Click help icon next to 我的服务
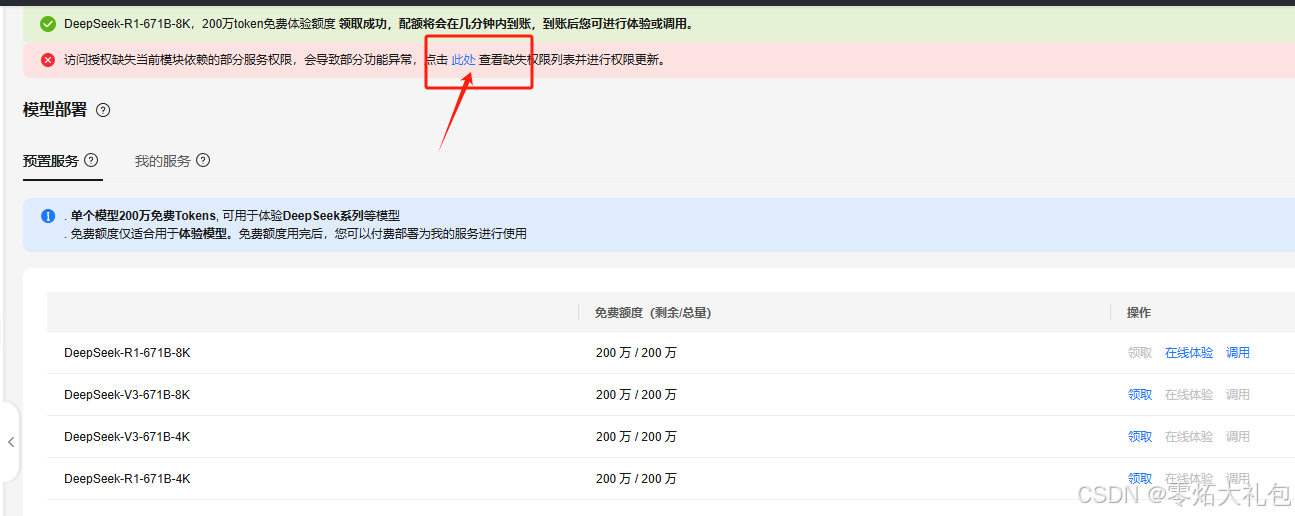Image resolution: width=1295 pixels, height=516 pixels. 203,160
